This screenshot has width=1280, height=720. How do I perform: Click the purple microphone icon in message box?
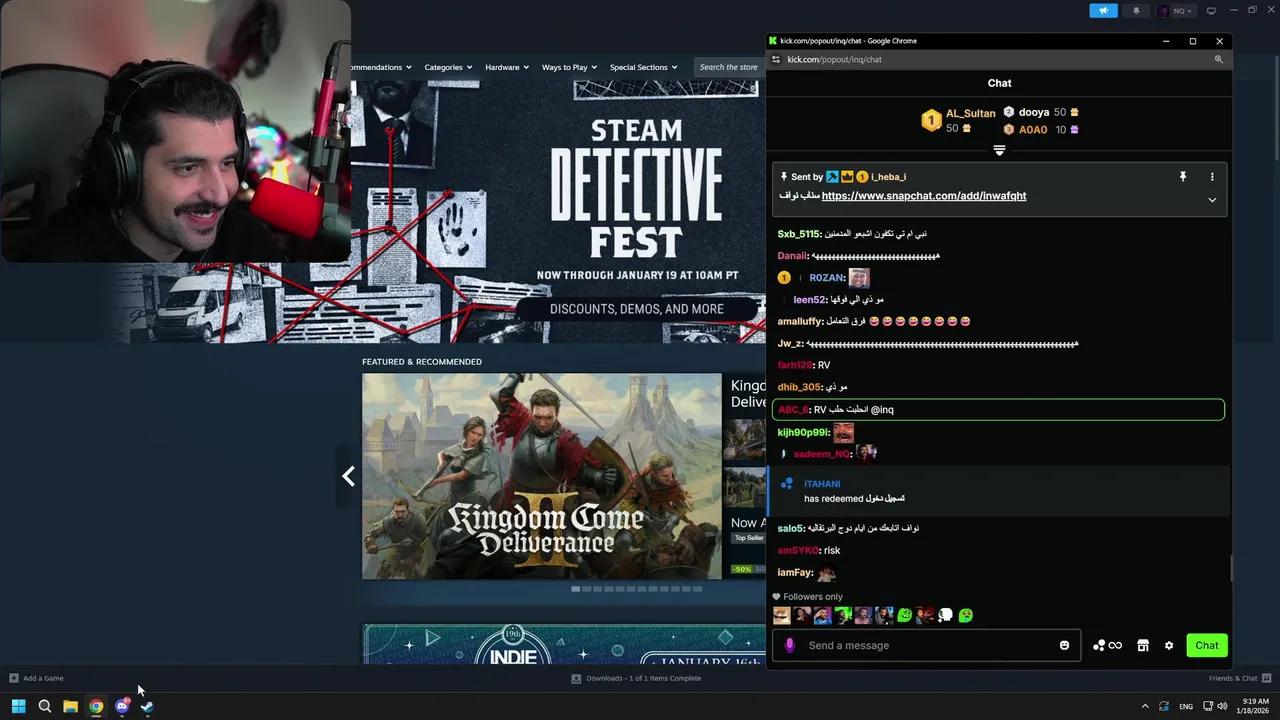click(789, 645)
